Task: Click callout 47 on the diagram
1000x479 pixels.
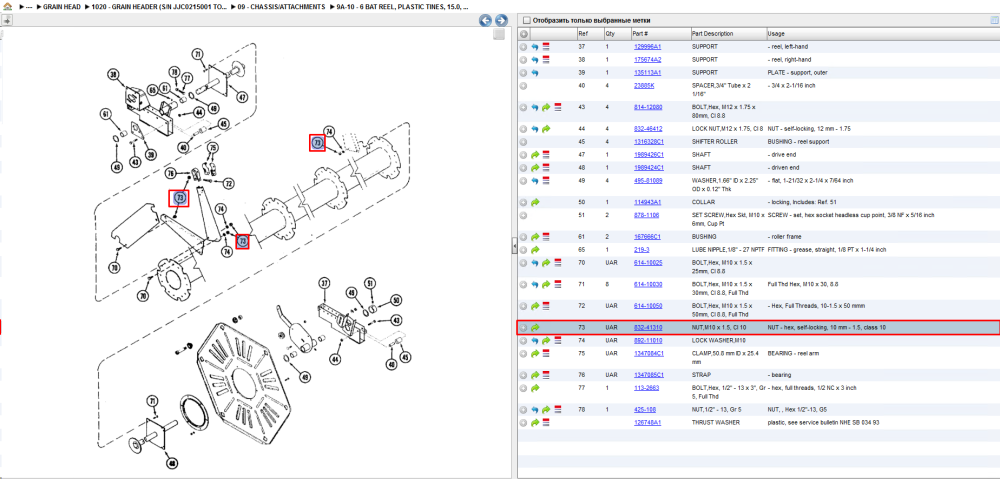Action: click(x=243, y=97)
